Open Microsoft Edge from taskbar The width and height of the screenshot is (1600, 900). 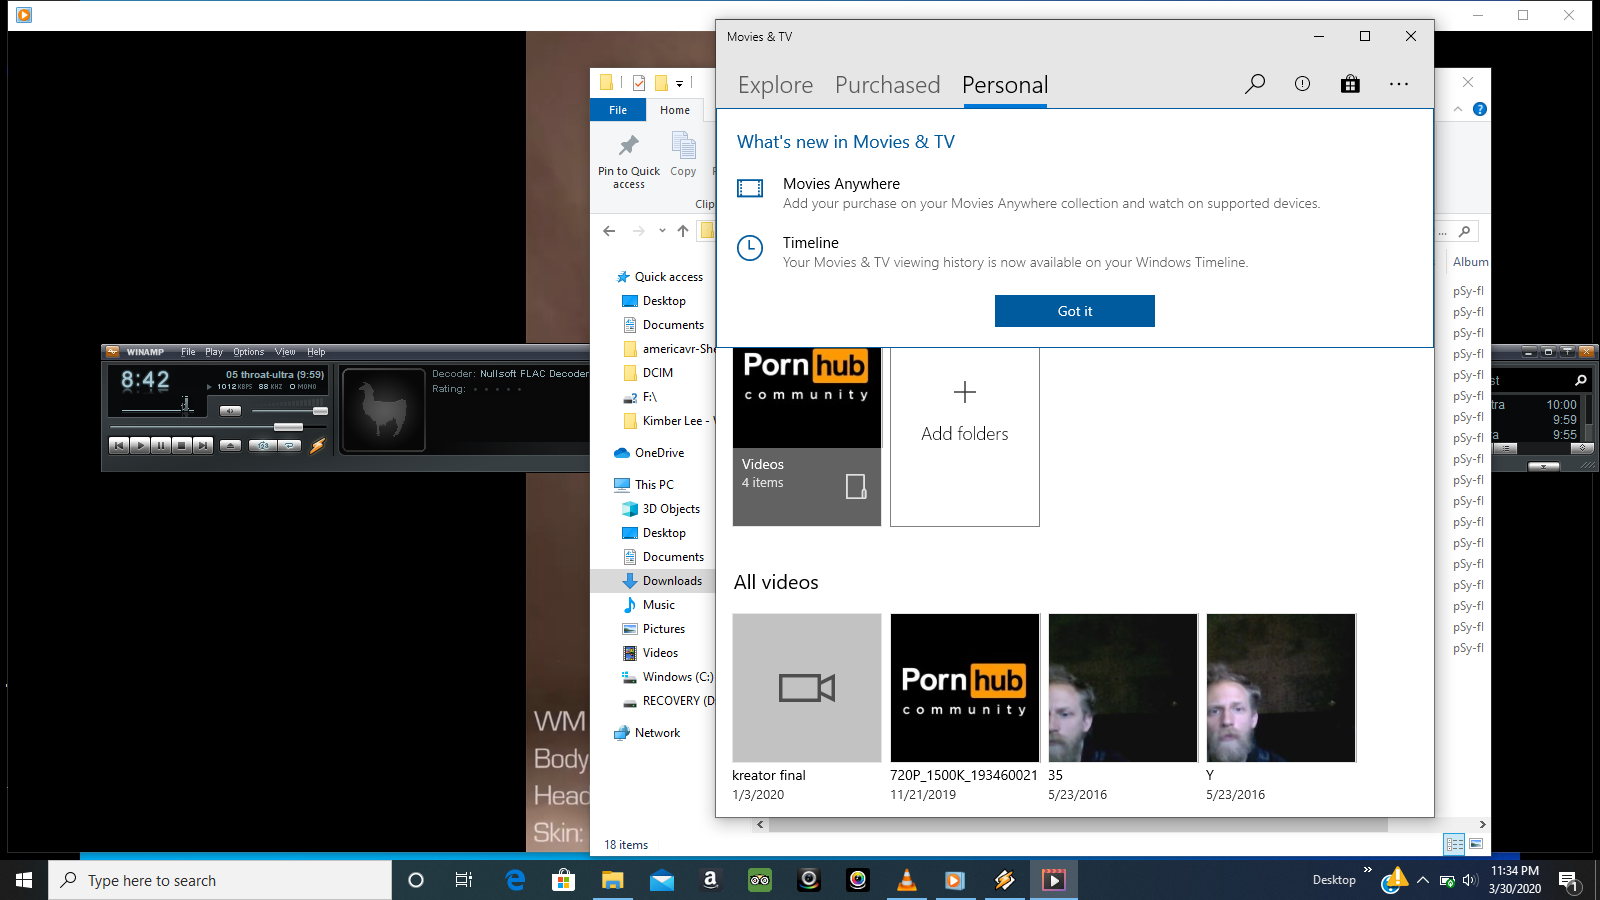[x=515, y=880]
